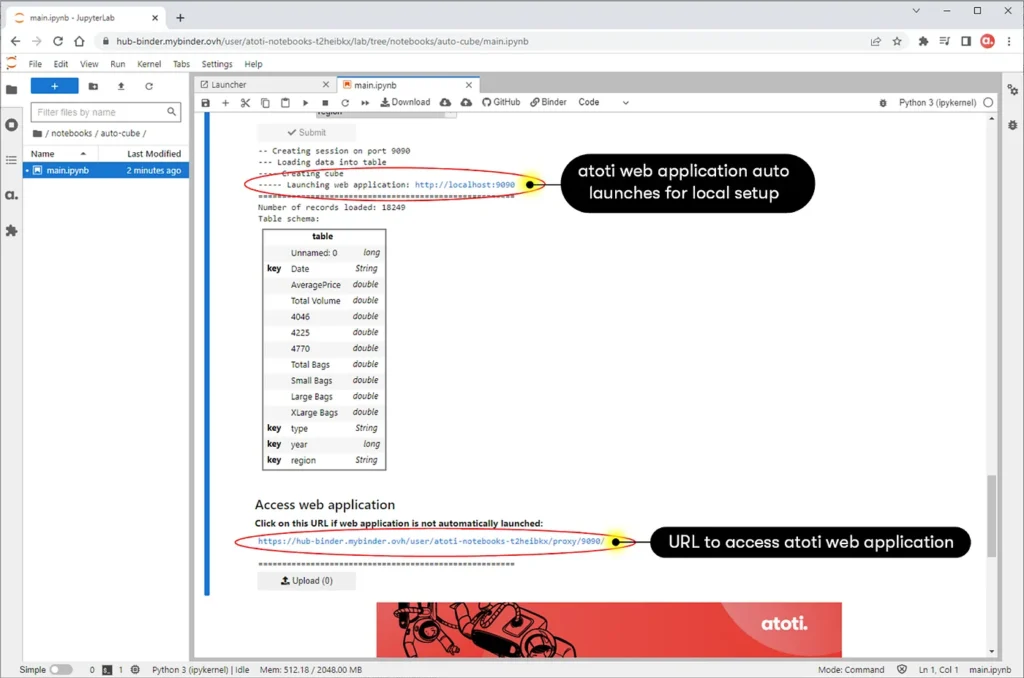
Task: Click the Binder toolbar button
Action: [549, 103]
